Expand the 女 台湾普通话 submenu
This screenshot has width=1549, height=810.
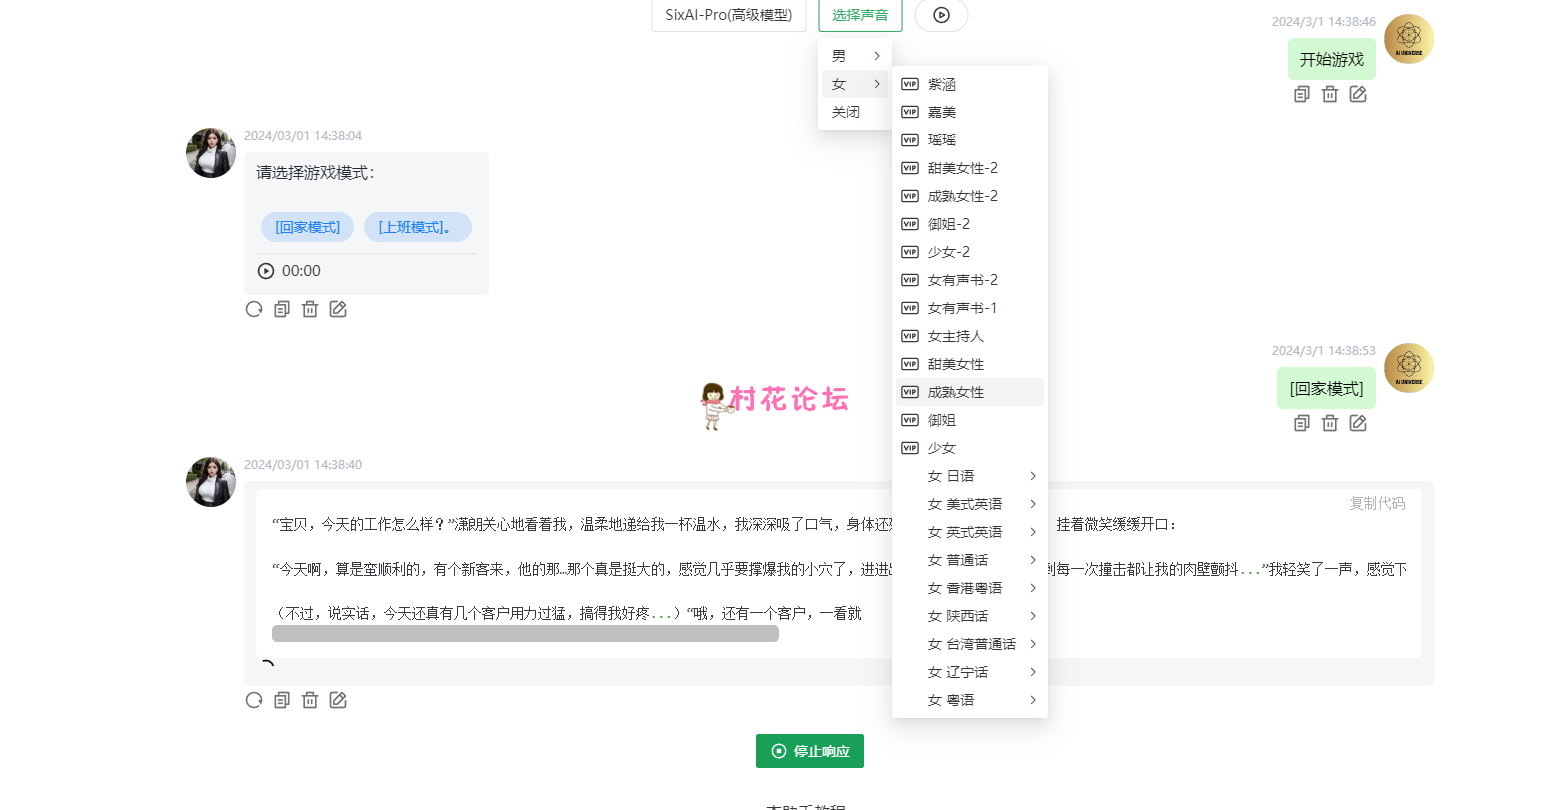tap(970, 644)
